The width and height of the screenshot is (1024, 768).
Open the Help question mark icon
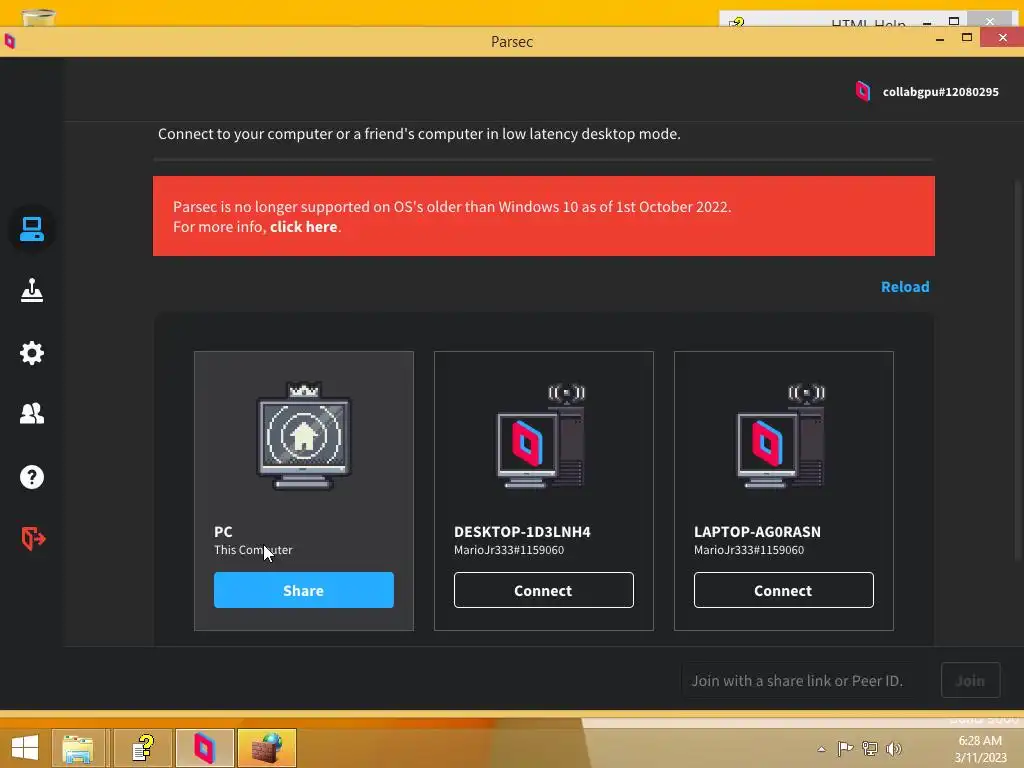(31, 477)
